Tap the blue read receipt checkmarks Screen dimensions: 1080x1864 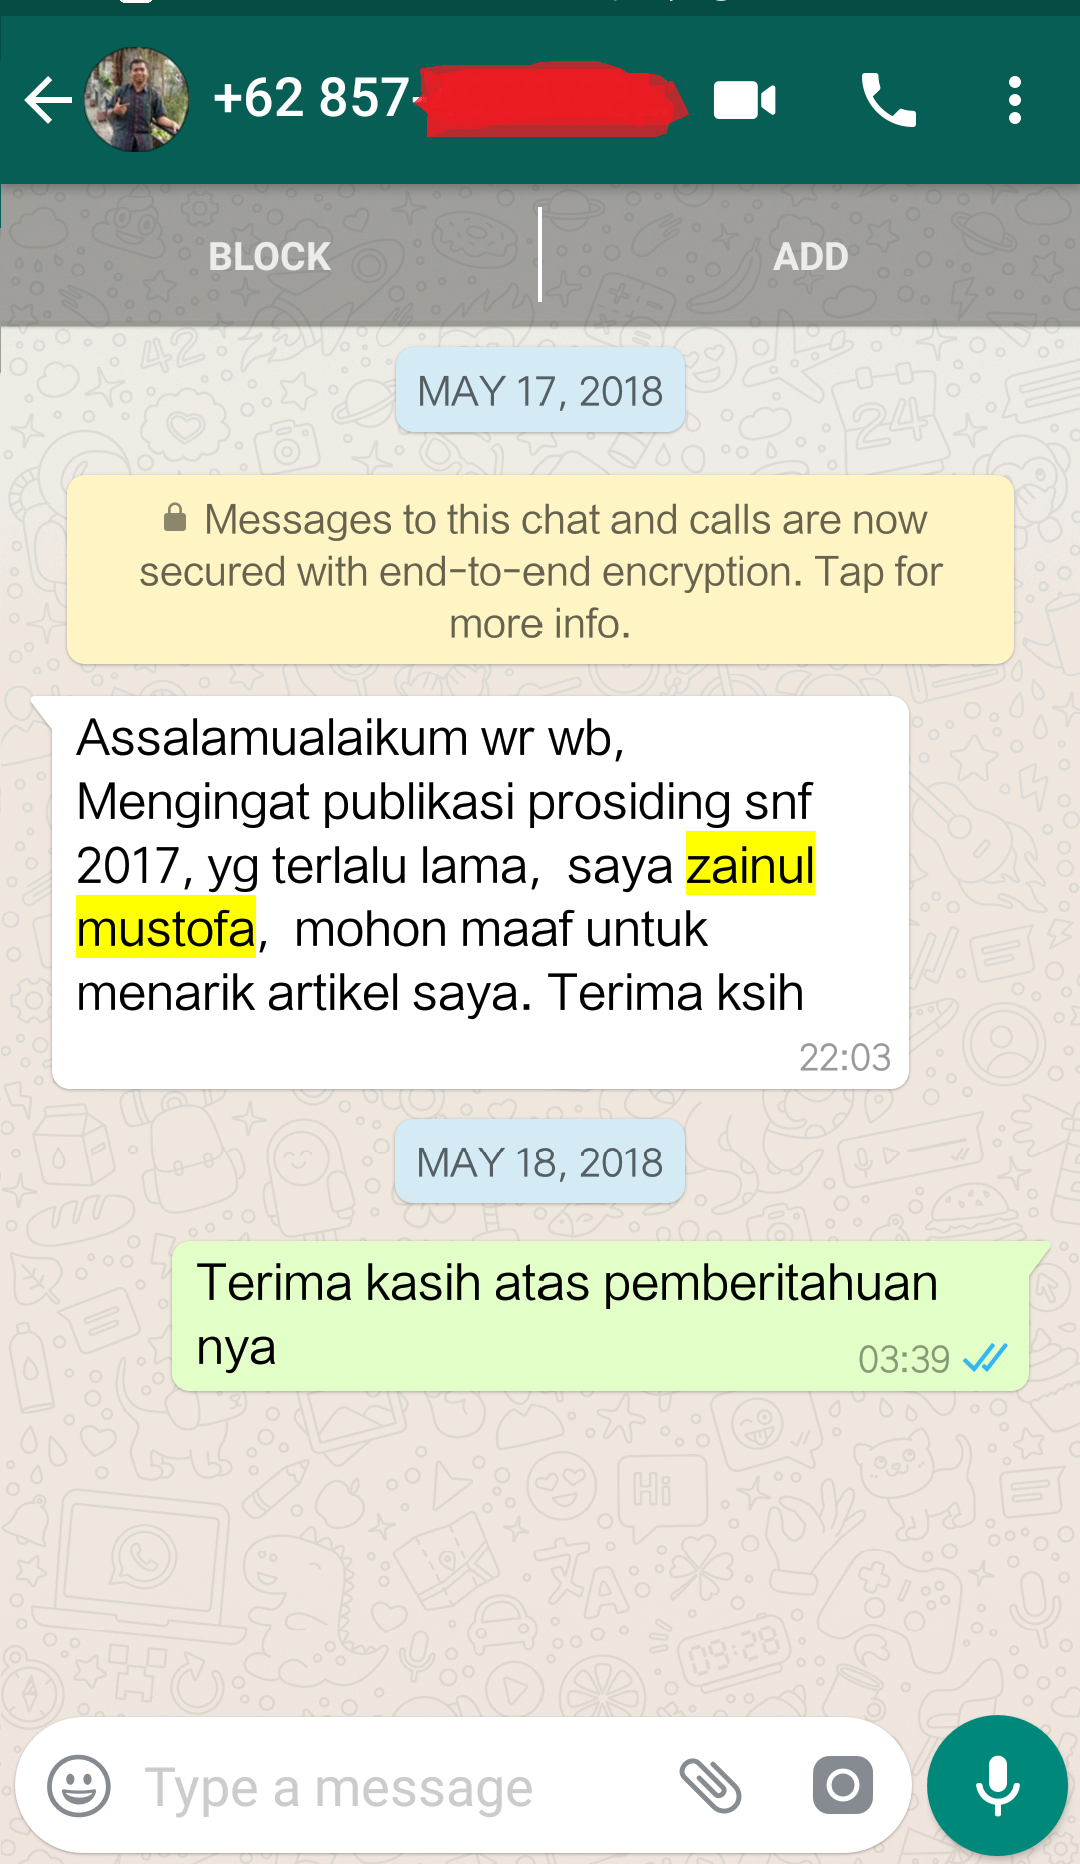[985, 1358]
